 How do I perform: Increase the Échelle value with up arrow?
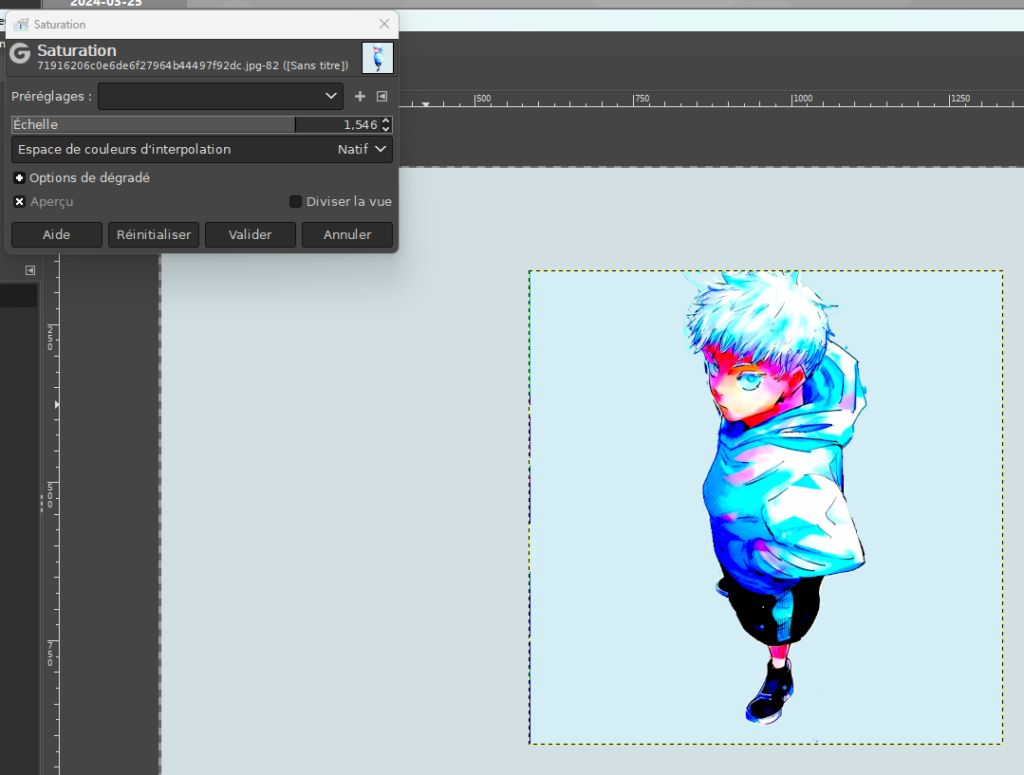pyautogui.click(x=386, y=120)
